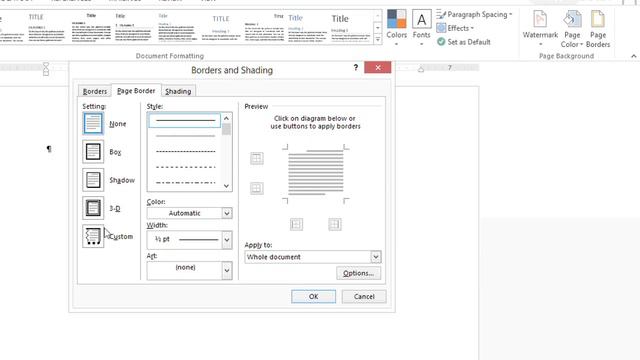Select the dash-dot line style
Viewport: 640px width, 360px height.
tap(185, 182)
